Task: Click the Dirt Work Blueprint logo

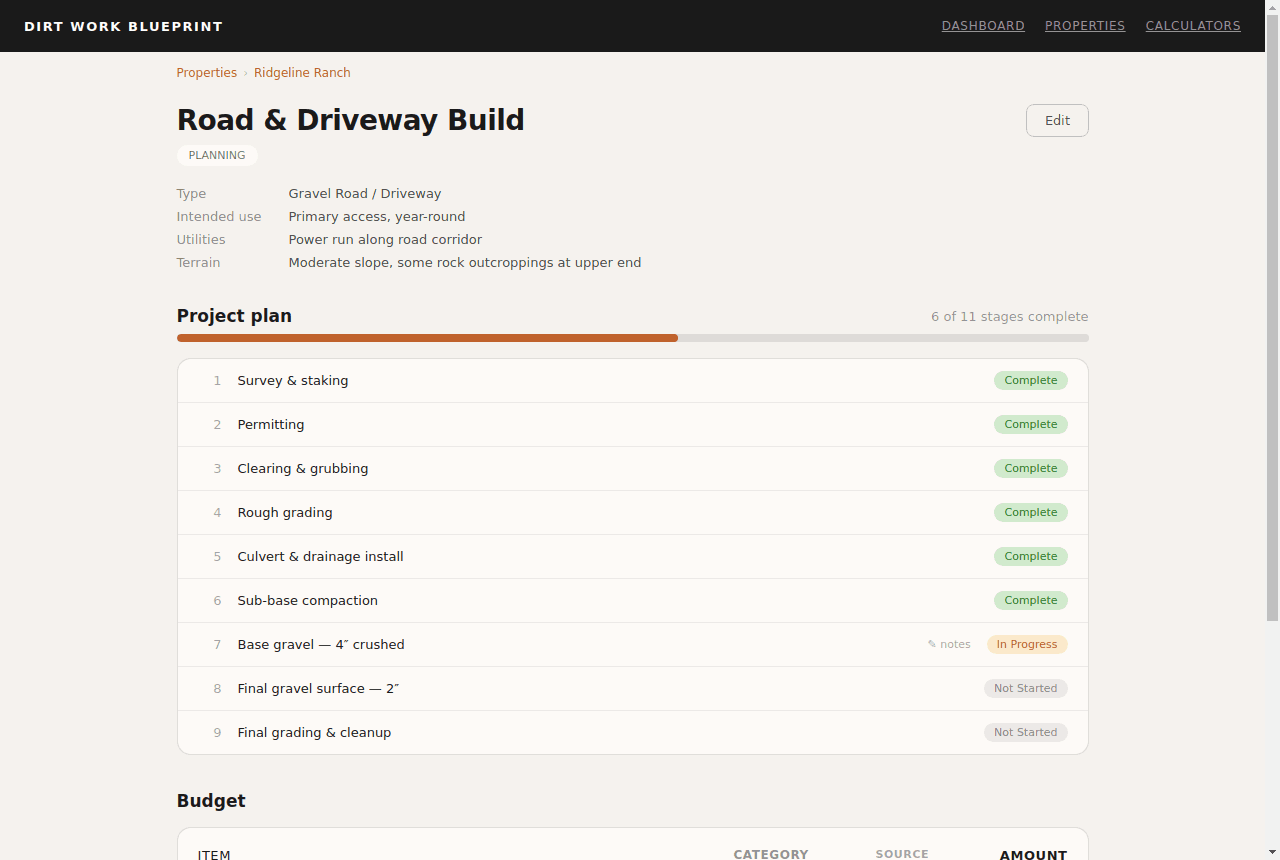Action: click(124, 26)
